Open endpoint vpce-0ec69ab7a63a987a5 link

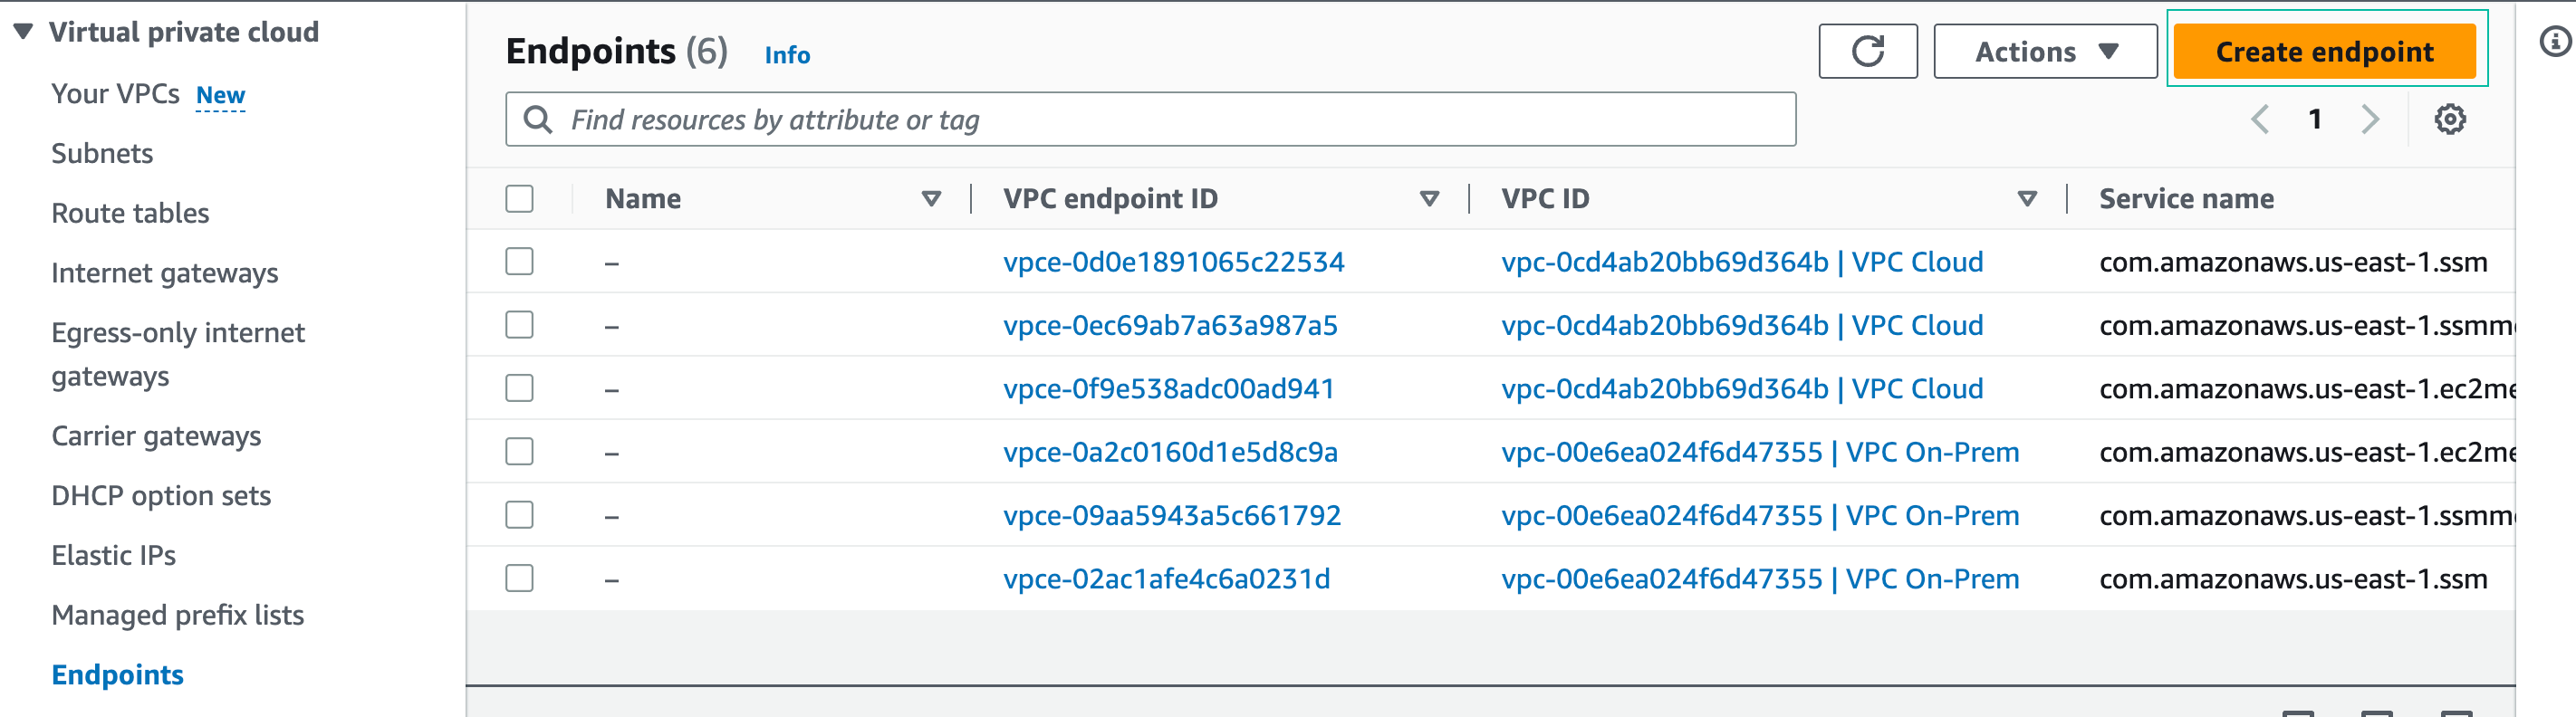pos(1169,326)
